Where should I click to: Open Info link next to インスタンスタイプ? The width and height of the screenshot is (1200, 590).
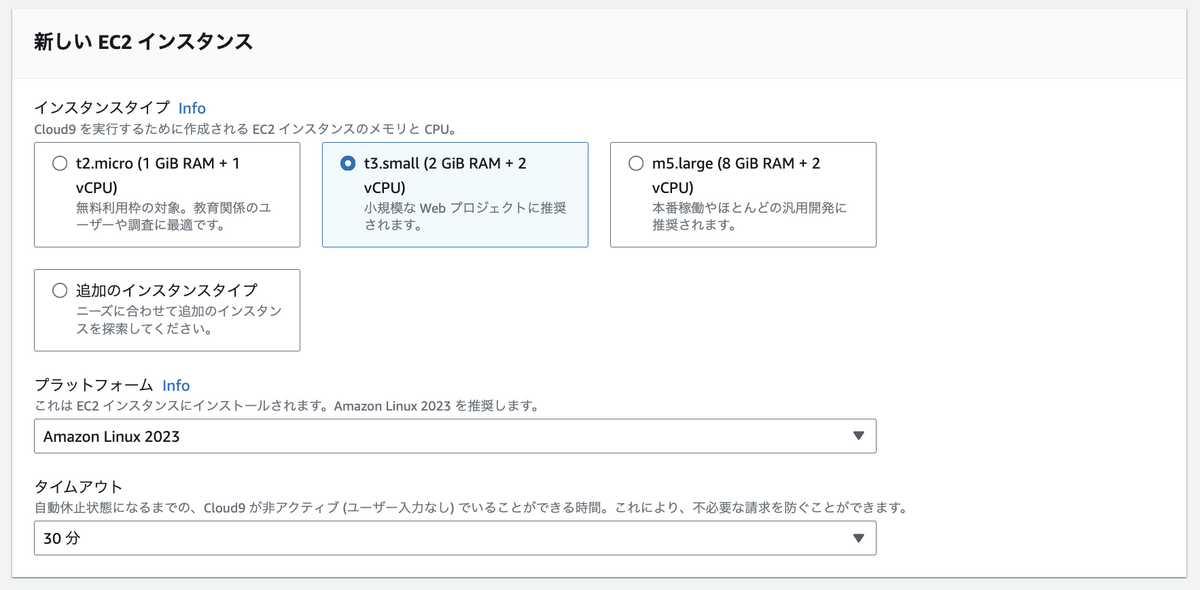tap(192, 108)
